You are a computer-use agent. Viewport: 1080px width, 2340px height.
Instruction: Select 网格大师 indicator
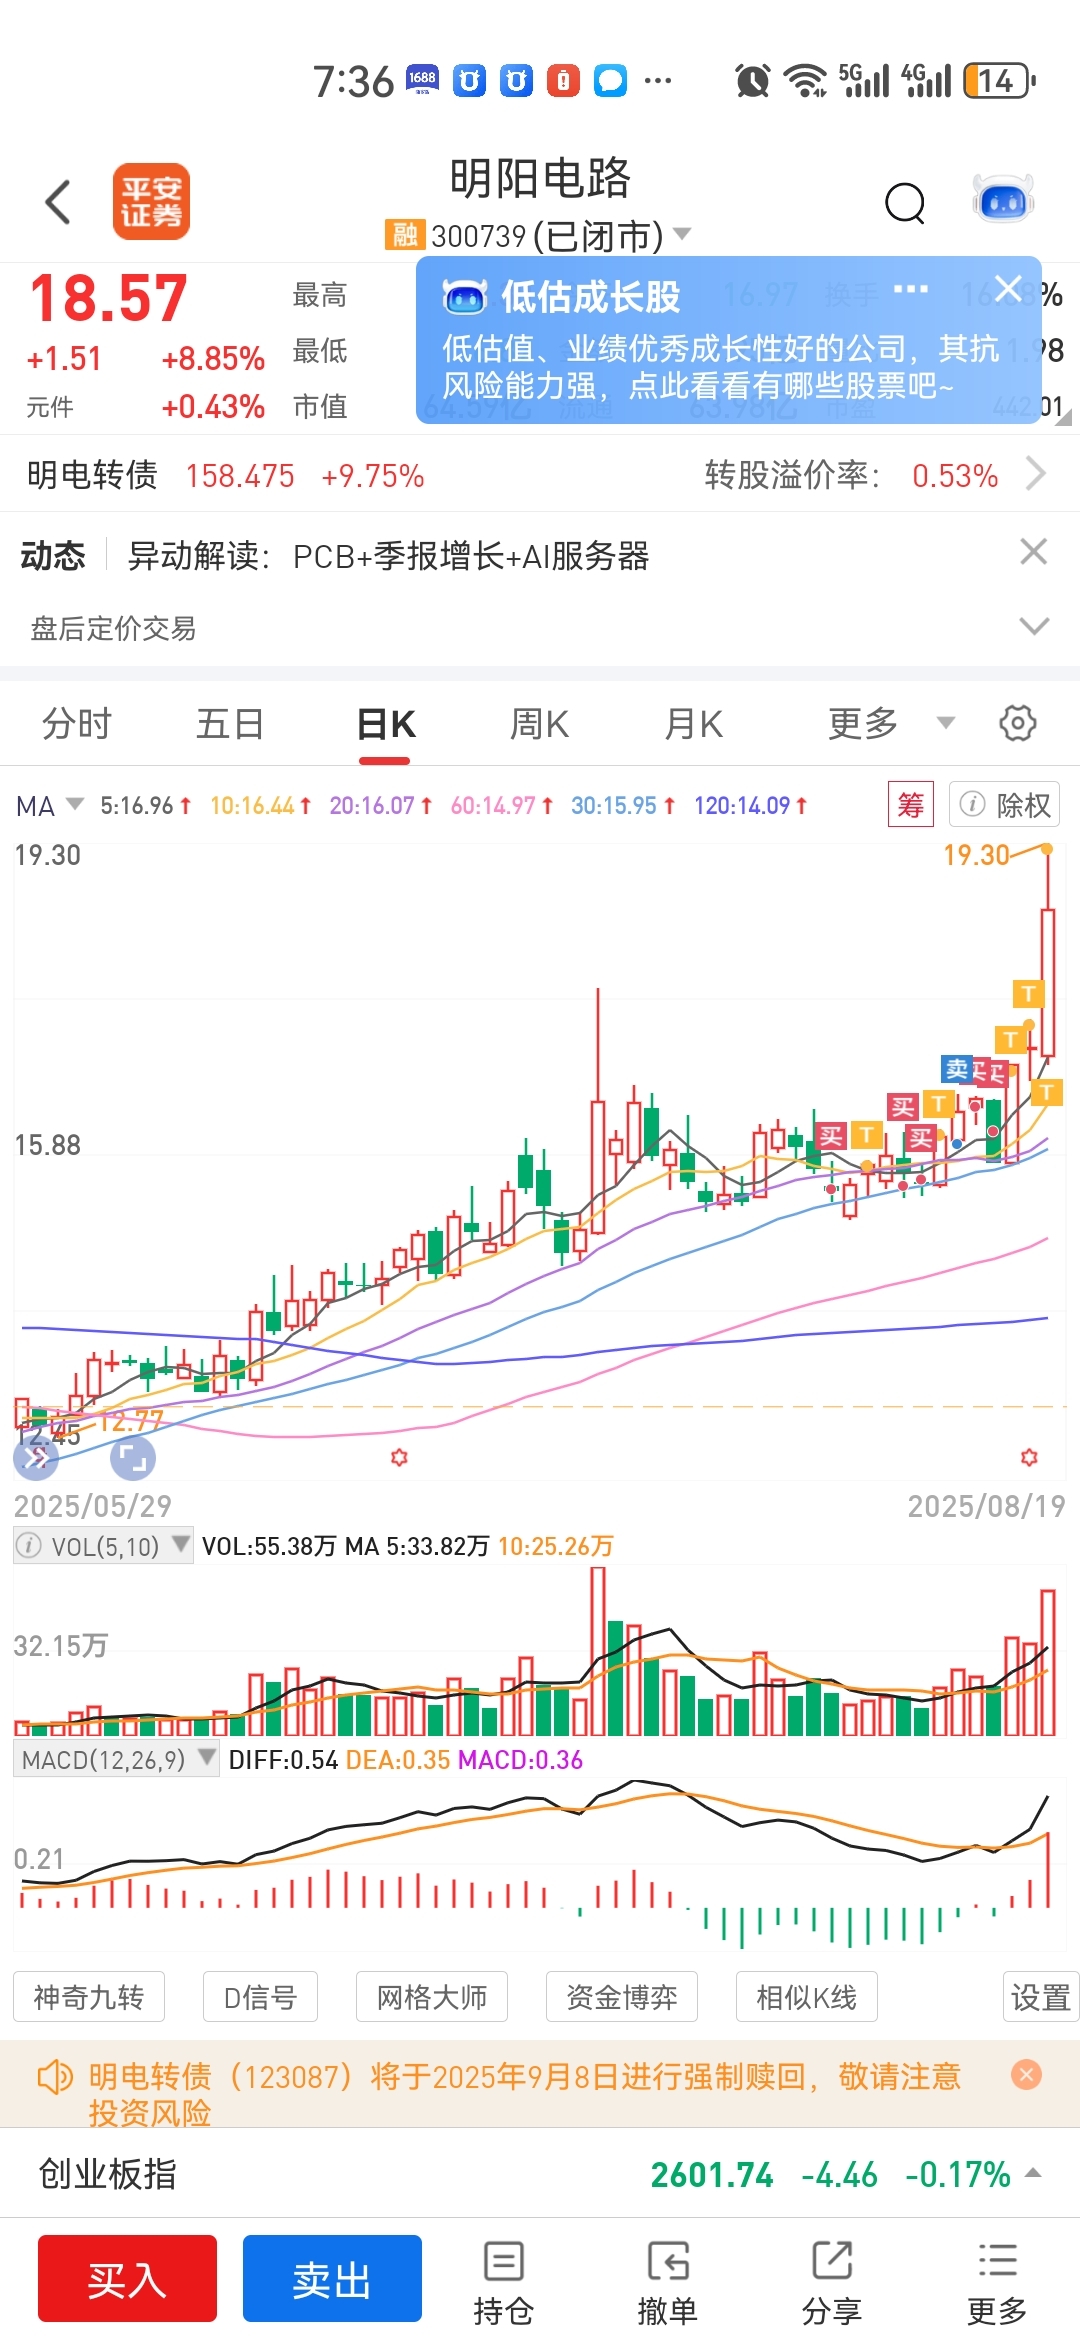tap(432, 1997)
